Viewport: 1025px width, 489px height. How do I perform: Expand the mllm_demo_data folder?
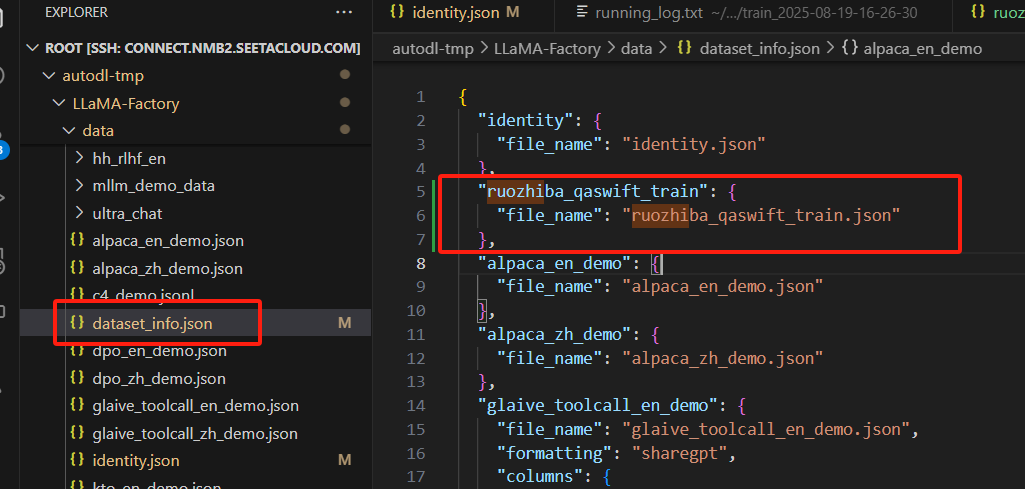click(79, 186)
